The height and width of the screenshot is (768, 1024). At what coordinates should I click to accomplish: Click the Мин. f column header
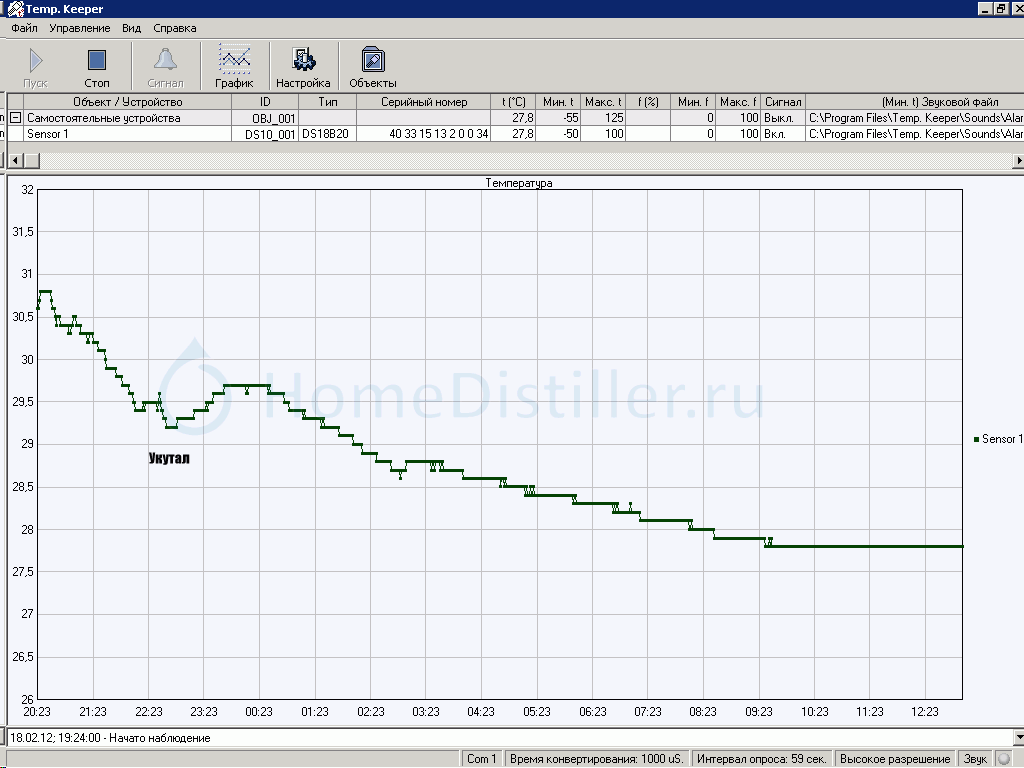(693, 102)
